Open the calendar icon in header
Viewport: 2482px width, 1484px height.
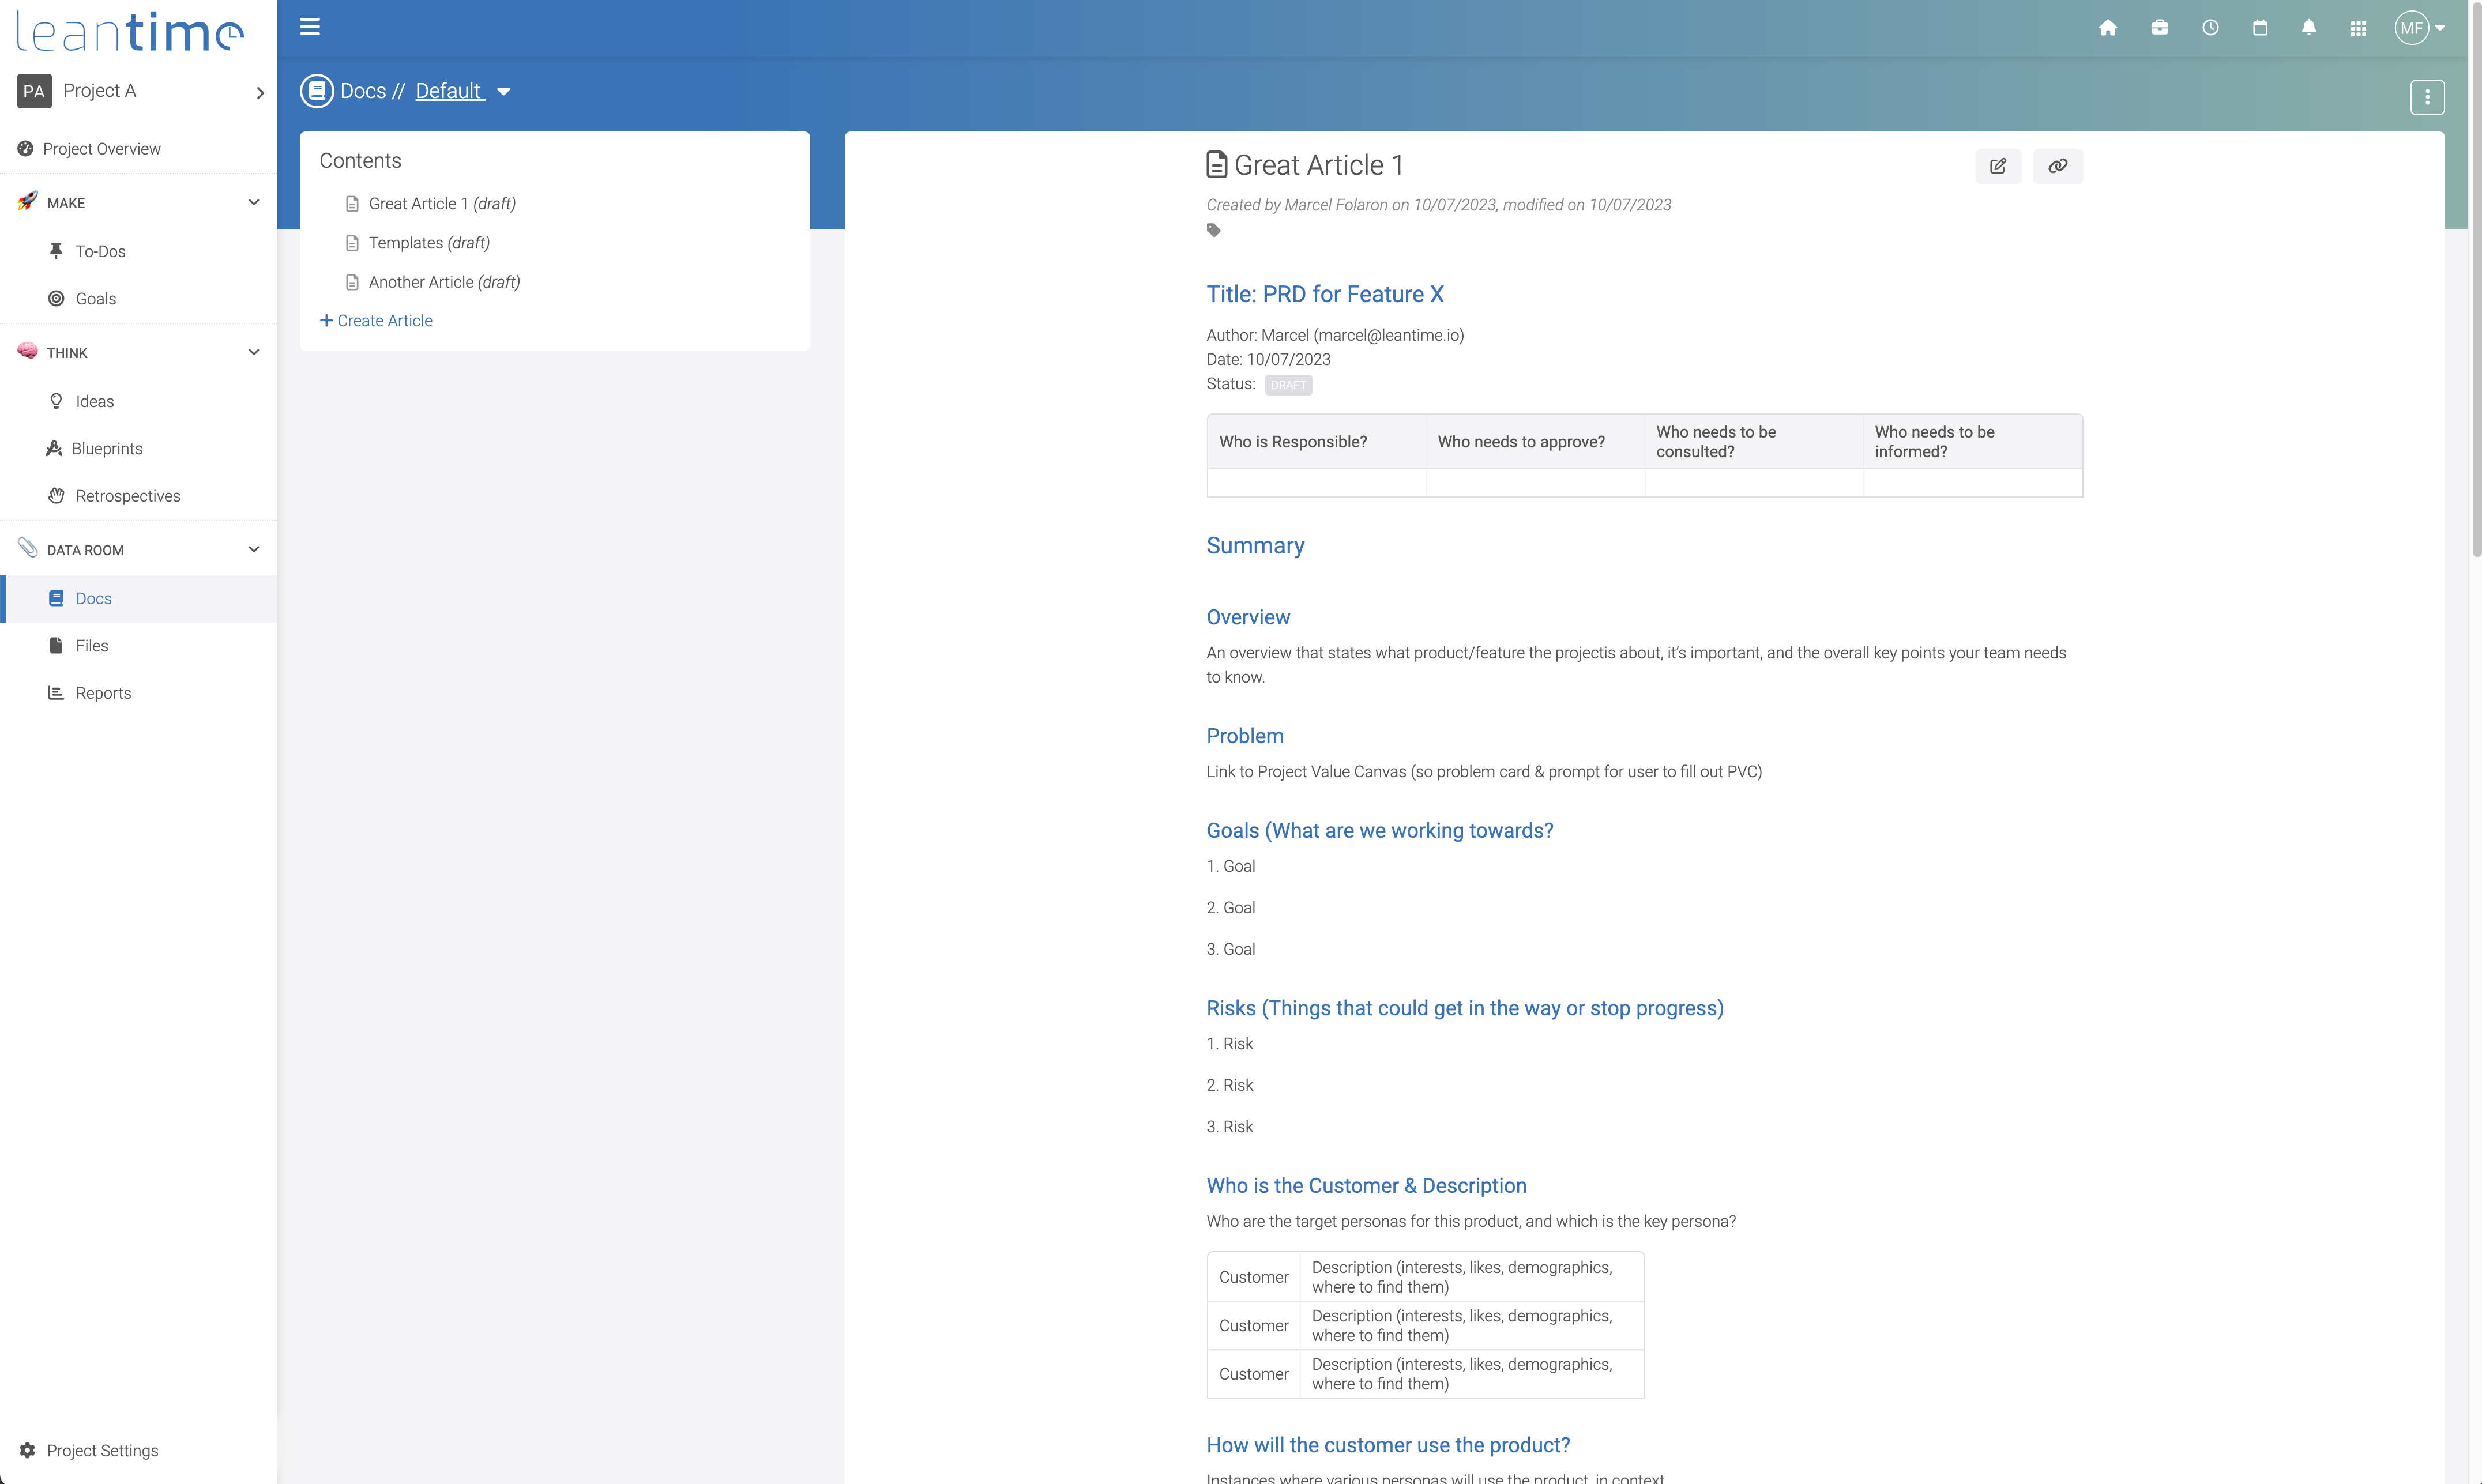pos(2260,28)
